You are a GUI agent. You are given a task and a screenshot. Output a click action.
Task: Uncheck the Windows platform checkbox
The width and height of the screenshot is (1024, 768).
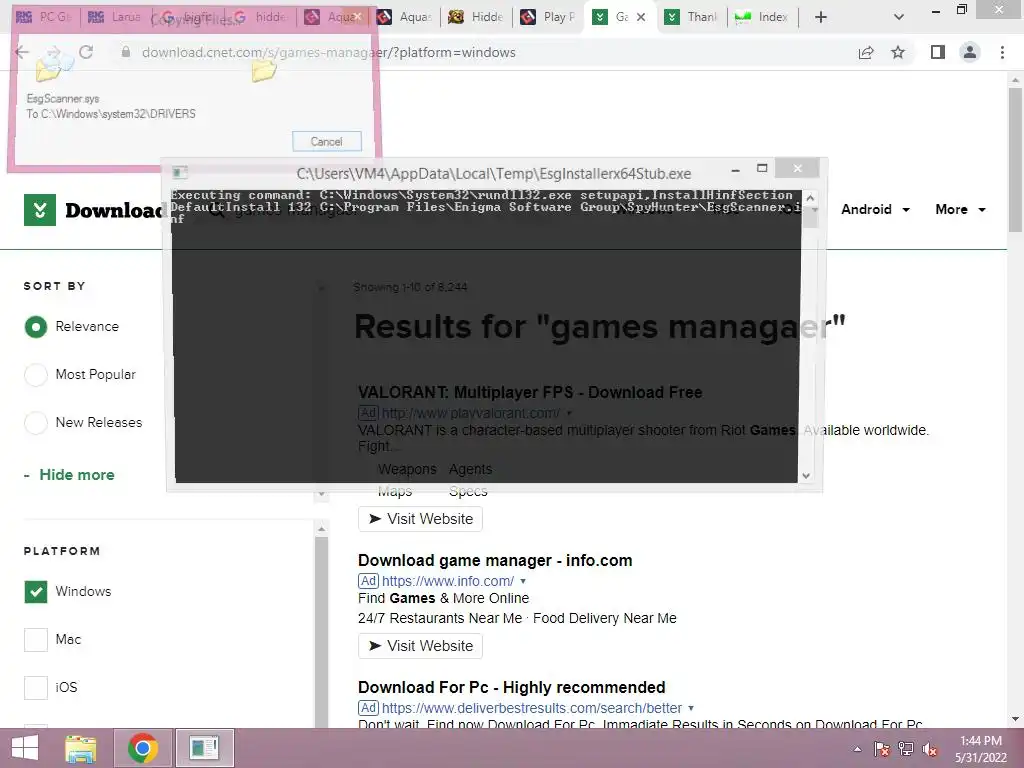coord(36,592)
